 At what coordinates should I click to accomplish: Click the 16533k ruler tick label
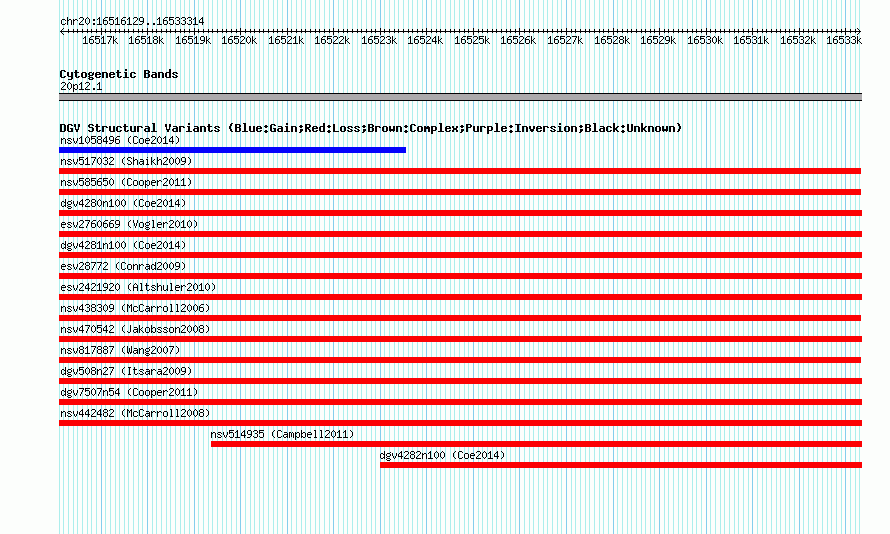pos(844,40)
